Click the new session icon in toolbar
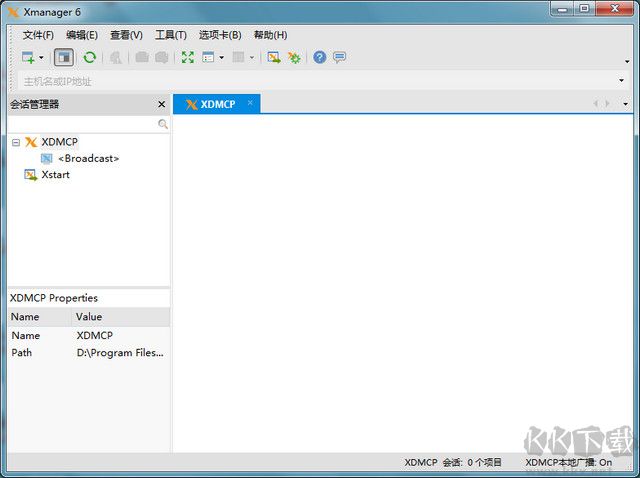Viewport: 640px width, 478px height. tap(28, 57)
